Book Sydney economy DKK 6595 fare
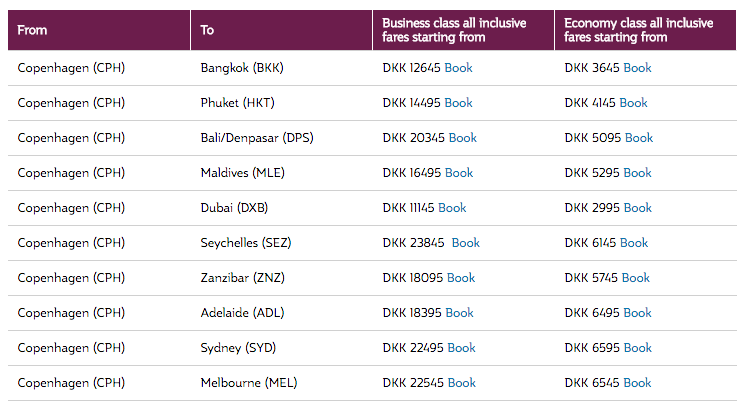The width and height of the screenshot is (742, 403). tap(637, 348)
